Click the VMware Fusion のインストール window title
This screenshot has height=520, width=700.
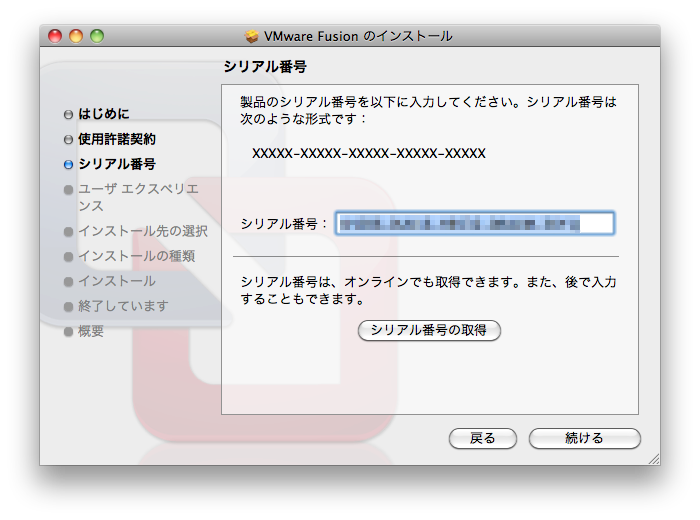(x=358, y=36)
